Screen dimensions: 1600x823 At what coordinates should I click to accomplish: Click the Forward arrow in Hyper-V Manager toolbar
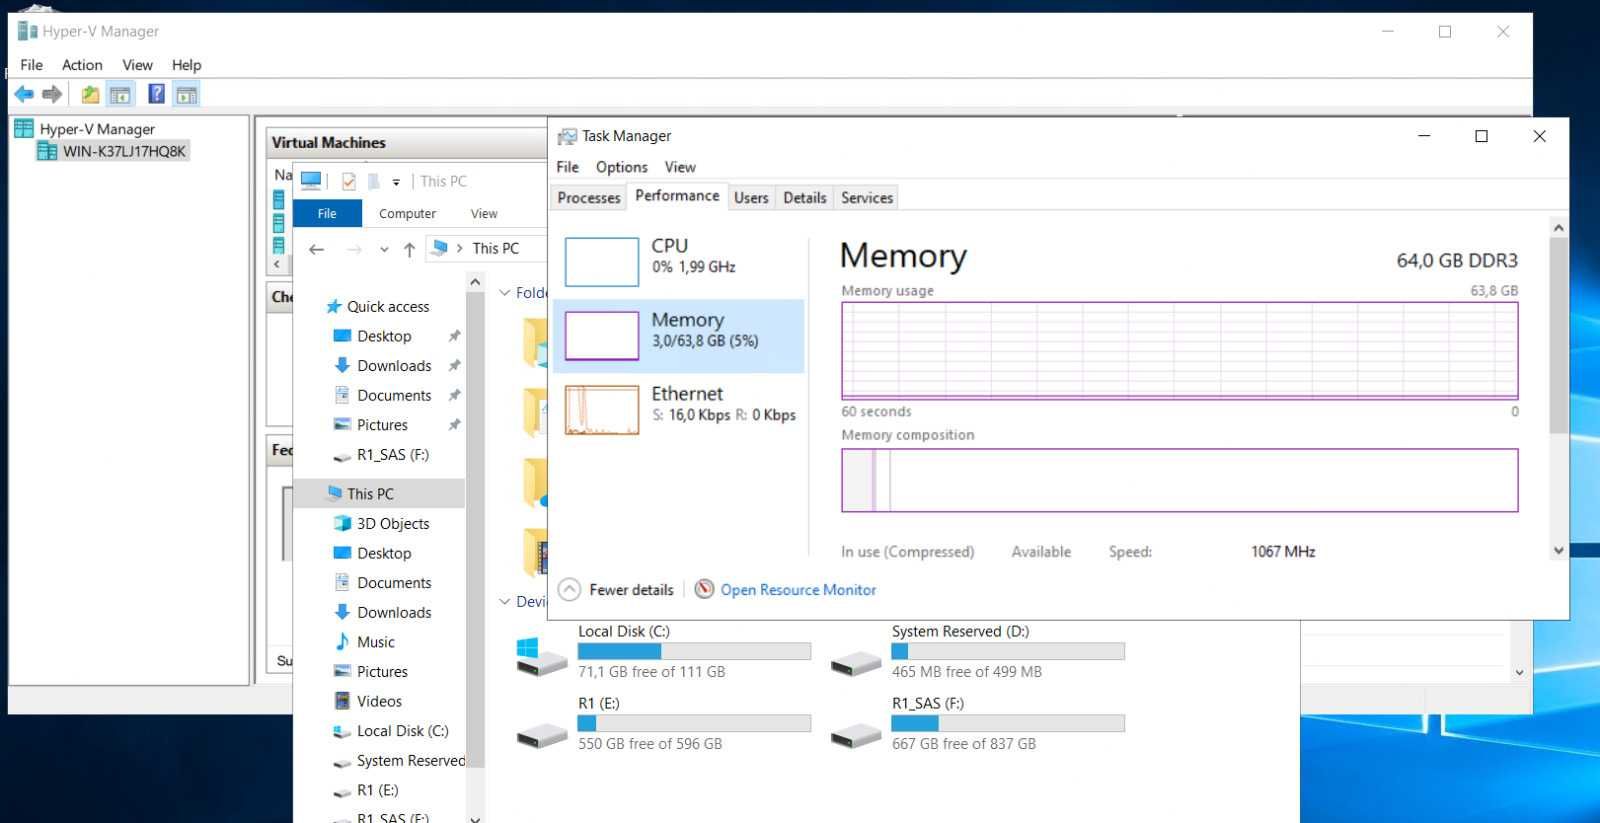point(52,95)
